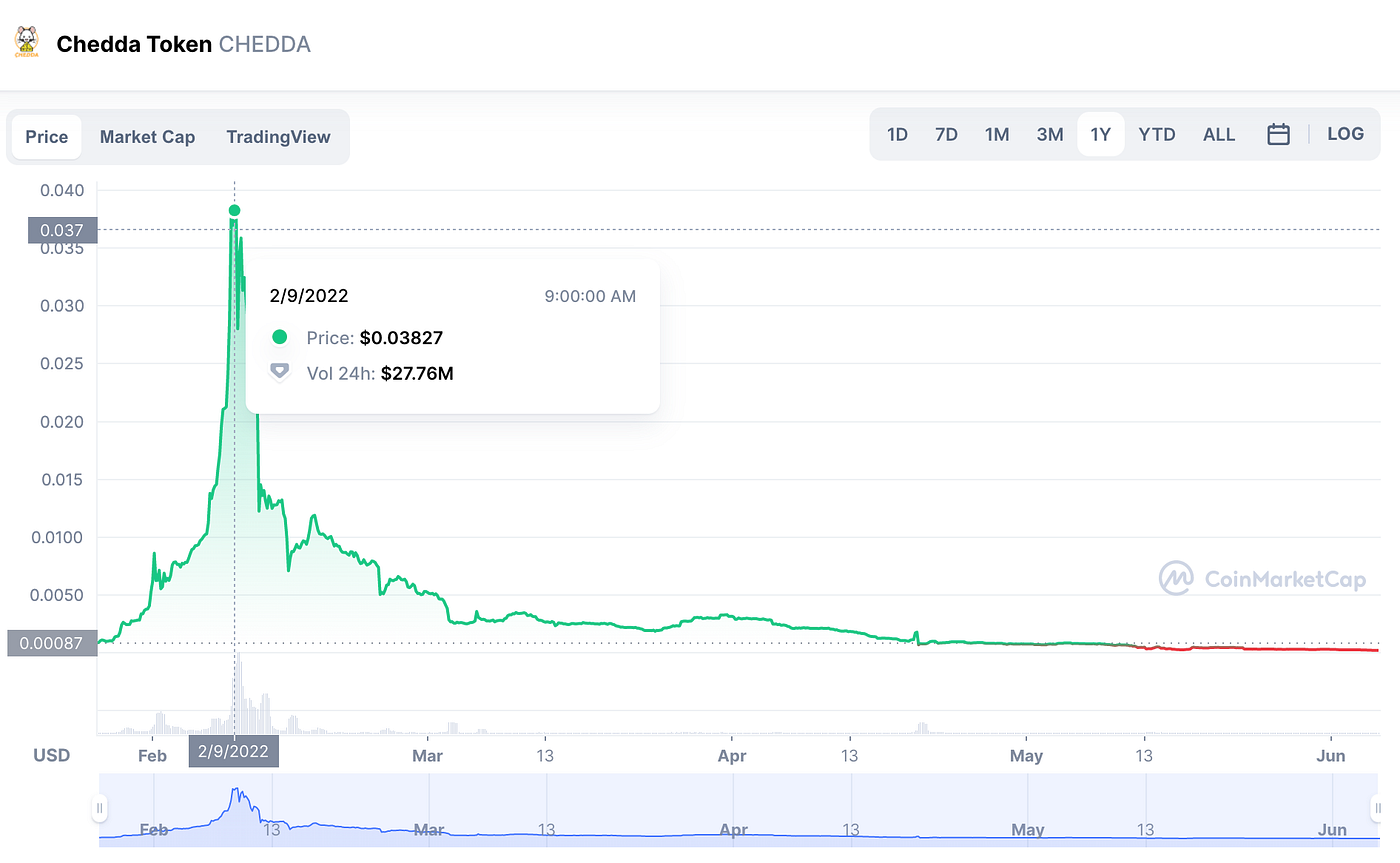Grab the right range selector handle
1400x863 pixels.
(1378, 807)
